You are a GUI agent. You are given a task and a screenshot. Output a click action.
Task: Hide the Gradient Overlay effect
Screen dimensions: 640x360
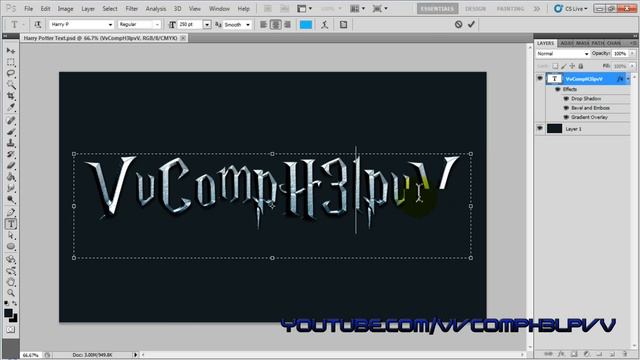[566, 118]
